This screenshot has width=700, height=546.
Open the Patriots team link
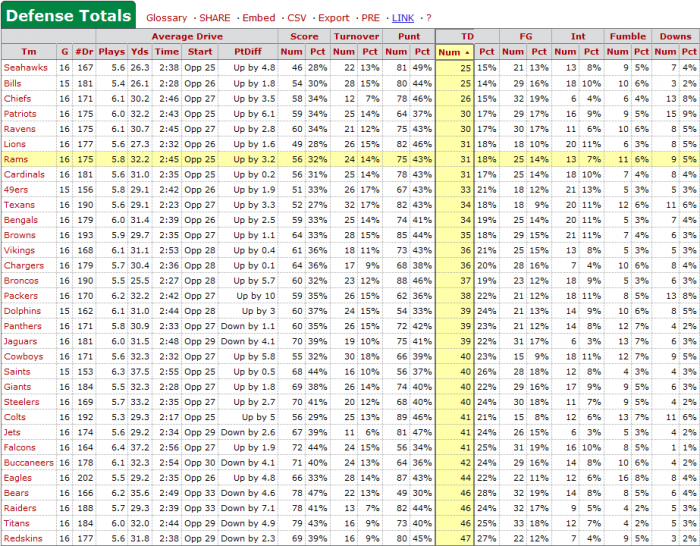(20, 113)
